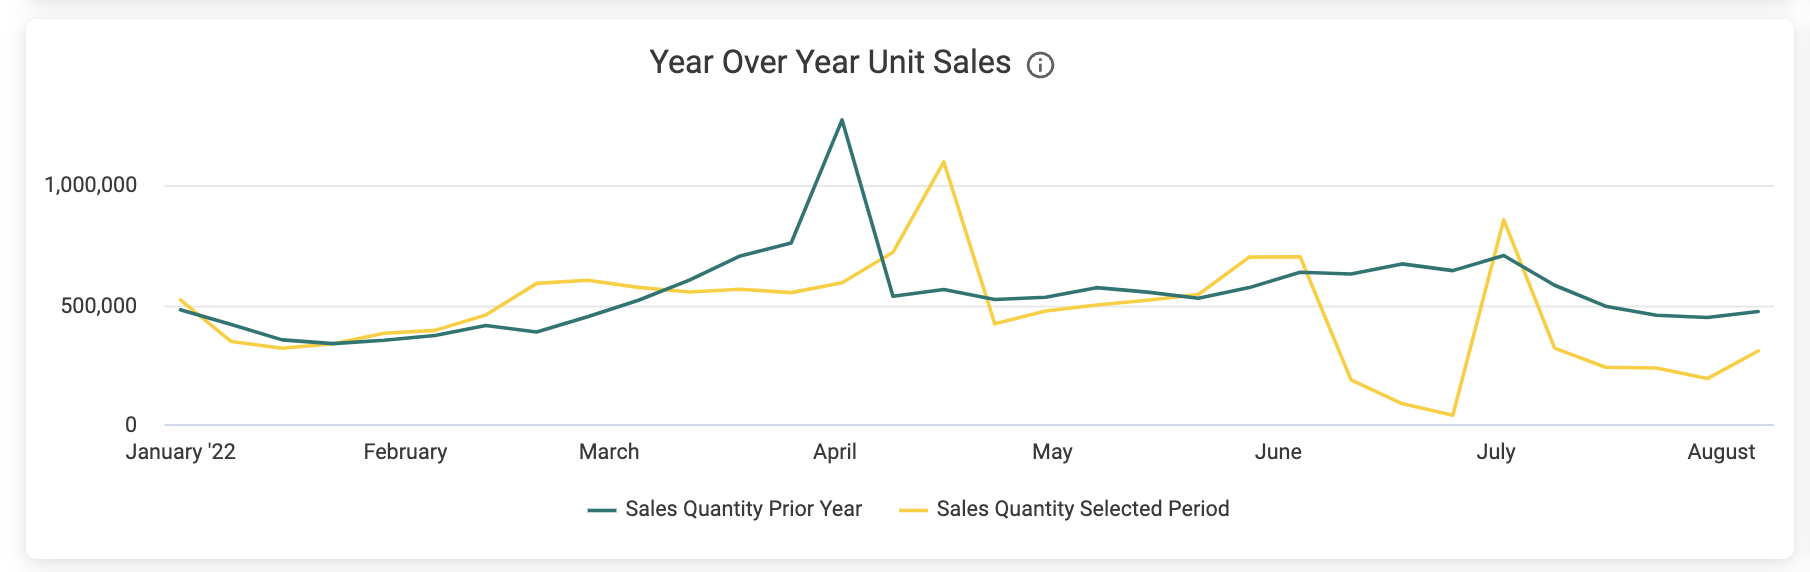Toggle Sales Quantity Prior Year legend entry
Image resolution: width=1810 pixels, height=572 pixels.
click(725, 509)
